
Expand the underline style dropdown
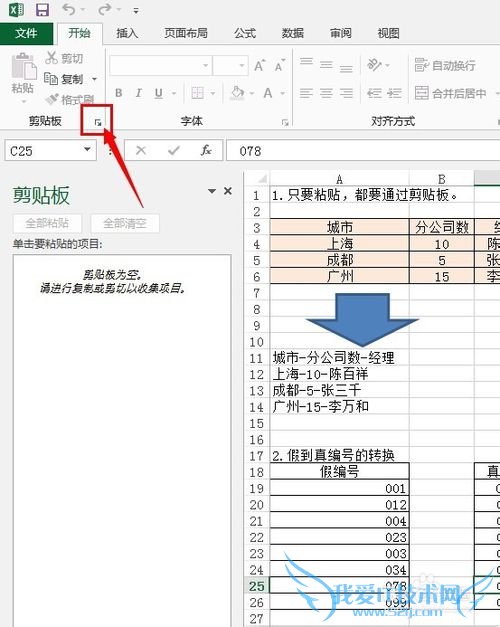[174, 94]
